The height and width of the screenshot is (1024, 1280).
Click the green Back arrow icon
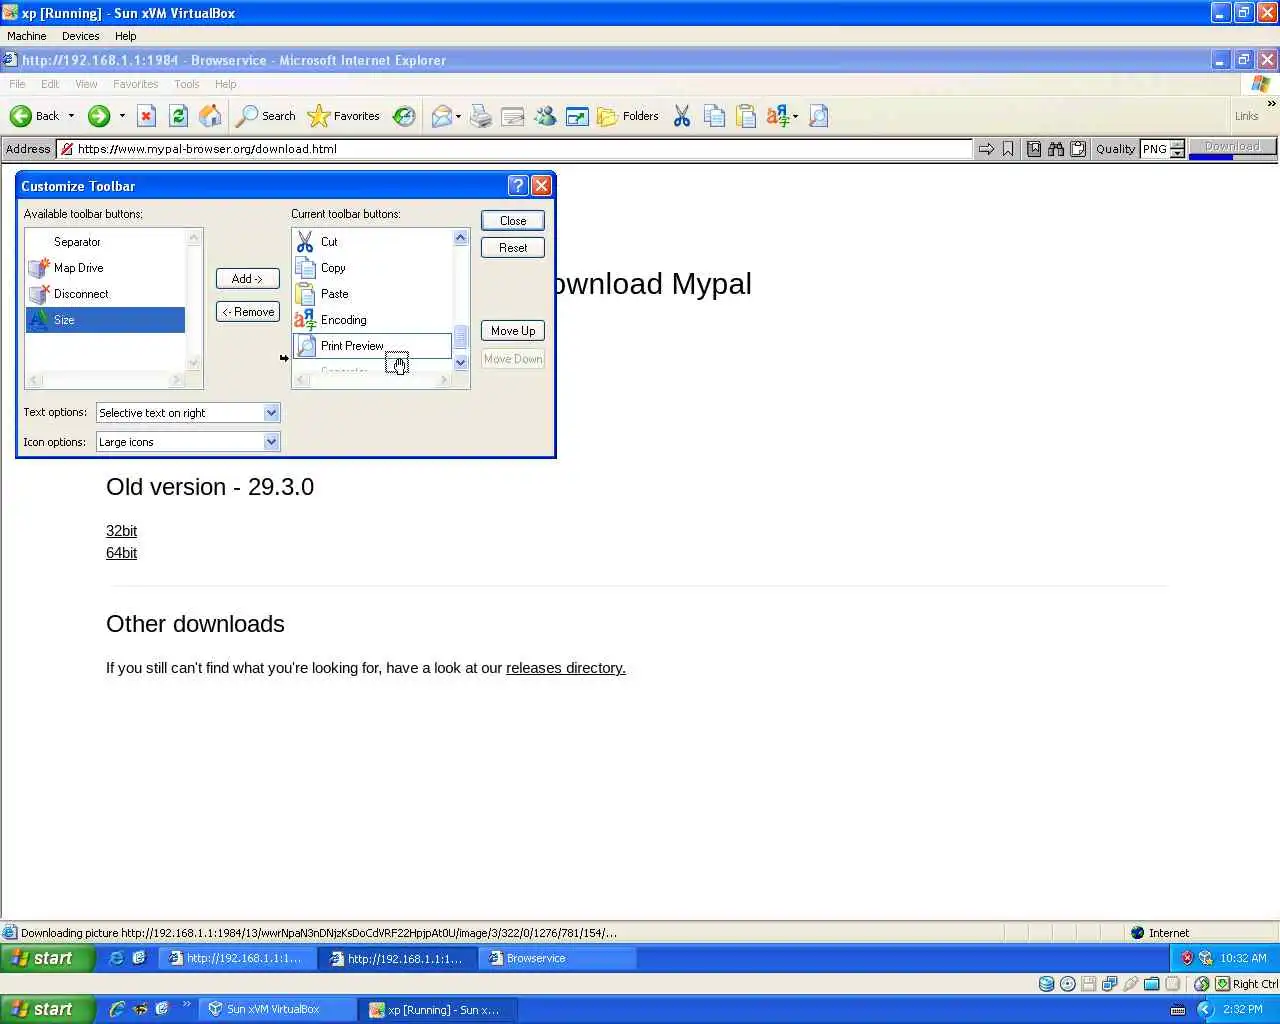20,116
